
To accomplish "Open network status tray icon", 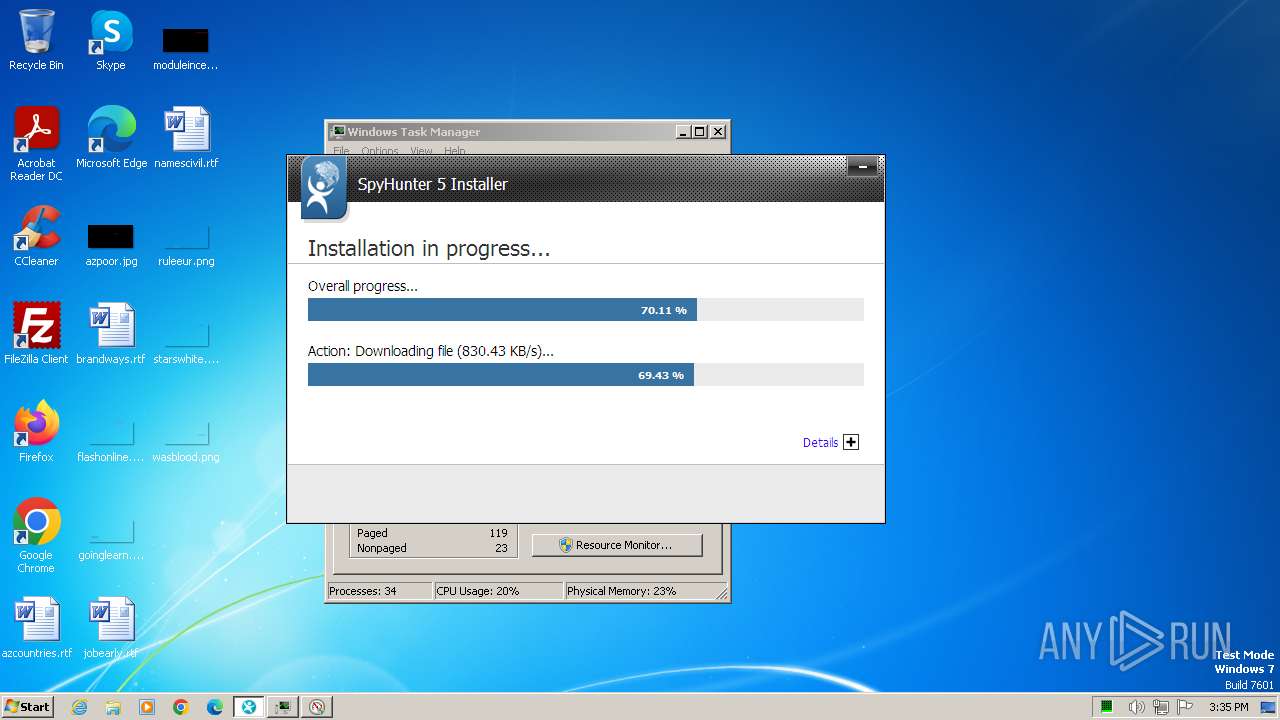I will 1161,707.
